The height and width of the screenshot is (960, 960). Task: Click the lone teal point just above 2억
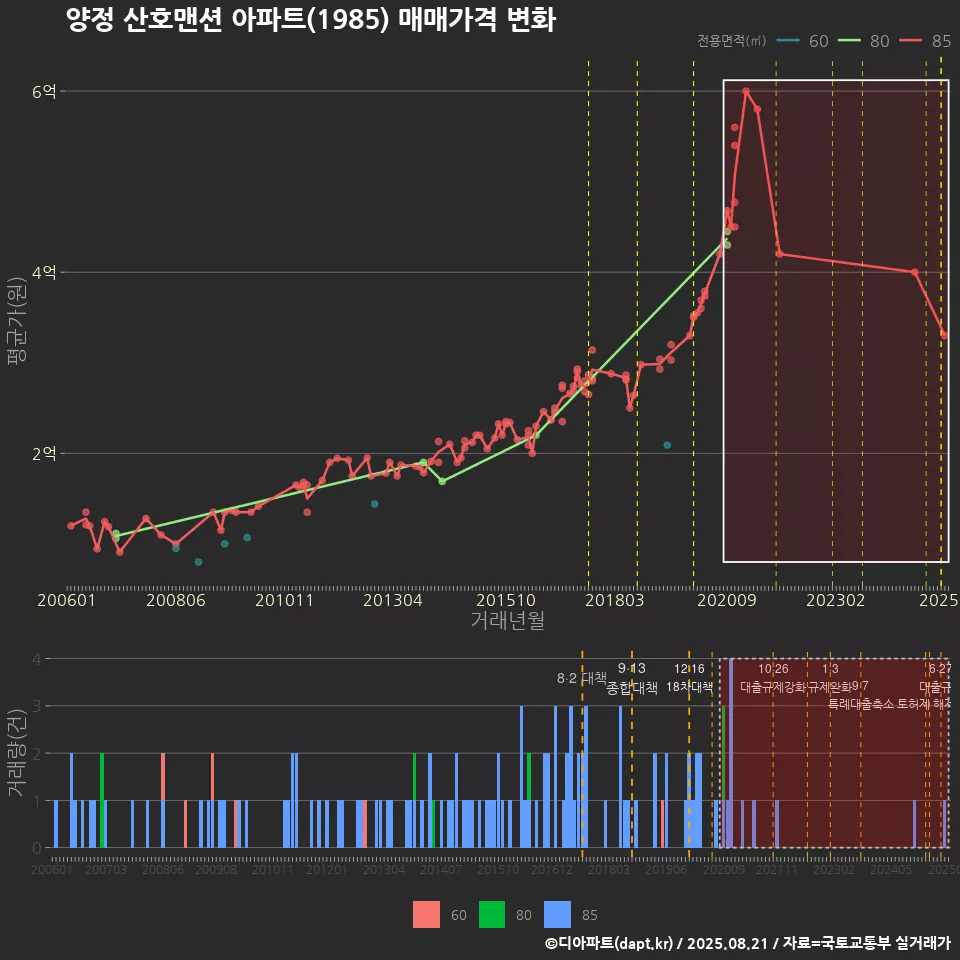pos(667,445)
